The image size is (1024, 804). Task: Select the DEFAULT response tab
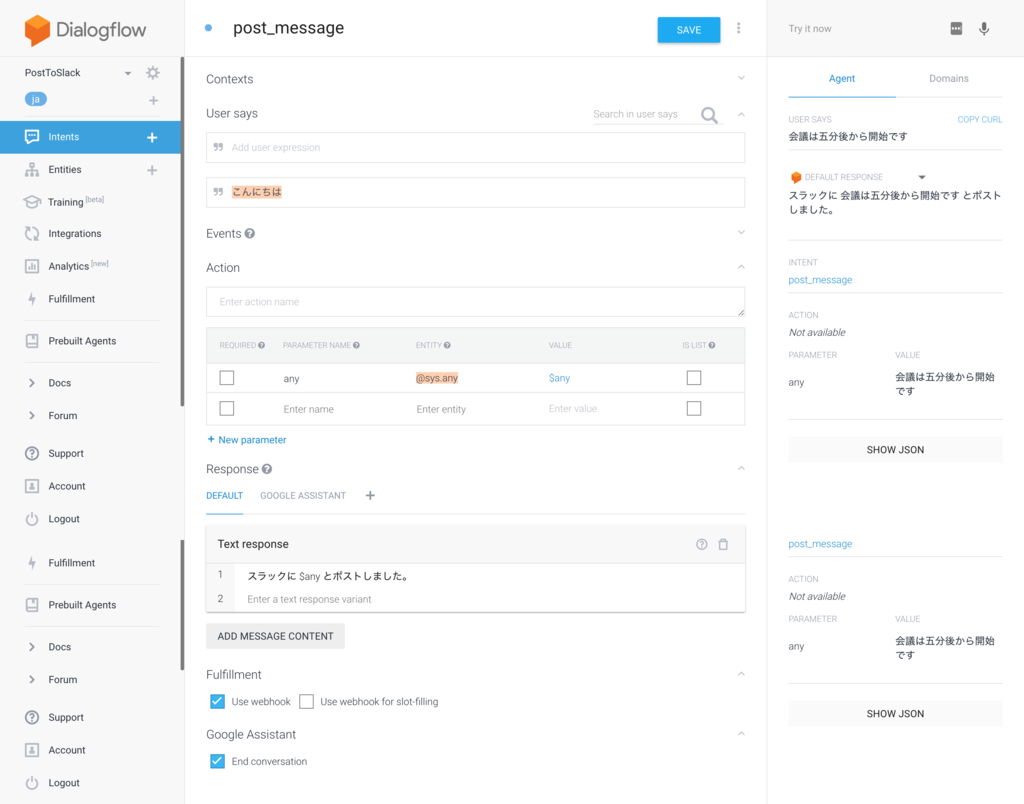click(225, 496)
